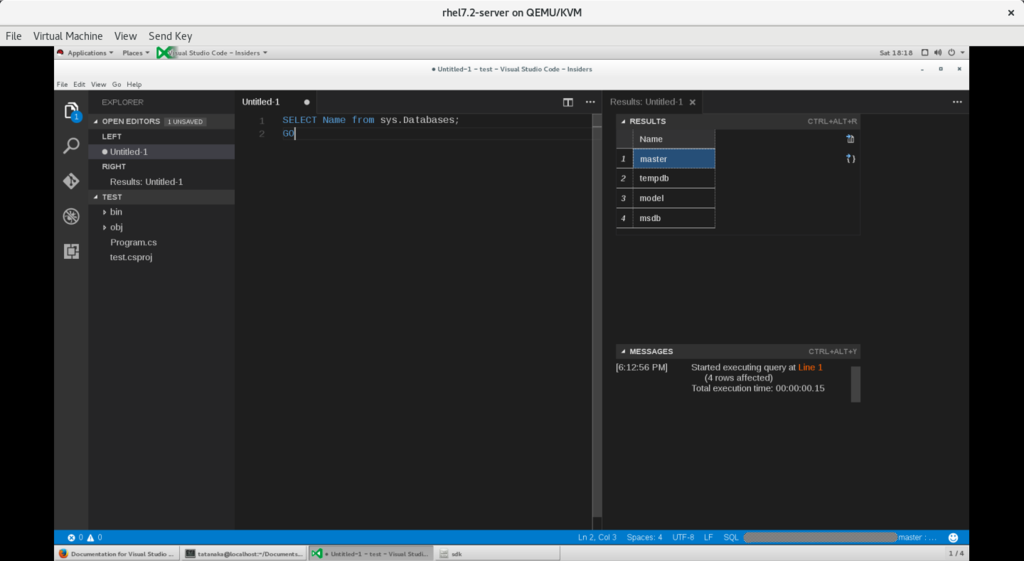Open the Source Control (Git) view
1024x561 pixels.
pos(71,181)
